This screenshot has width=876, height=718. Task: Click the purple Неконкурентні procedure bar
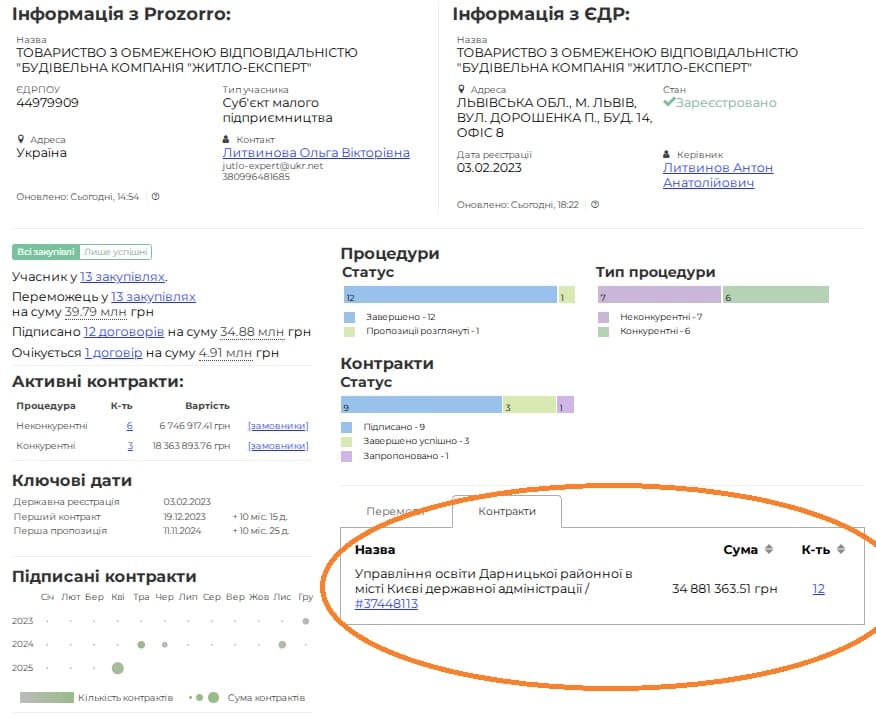point(658,295)
